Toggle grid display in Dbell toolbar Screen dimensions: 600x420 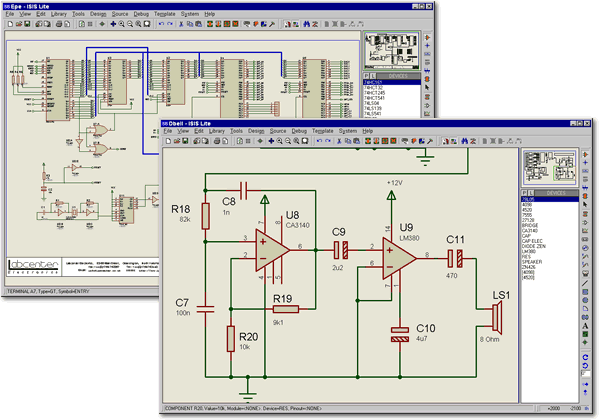(248, 141)
